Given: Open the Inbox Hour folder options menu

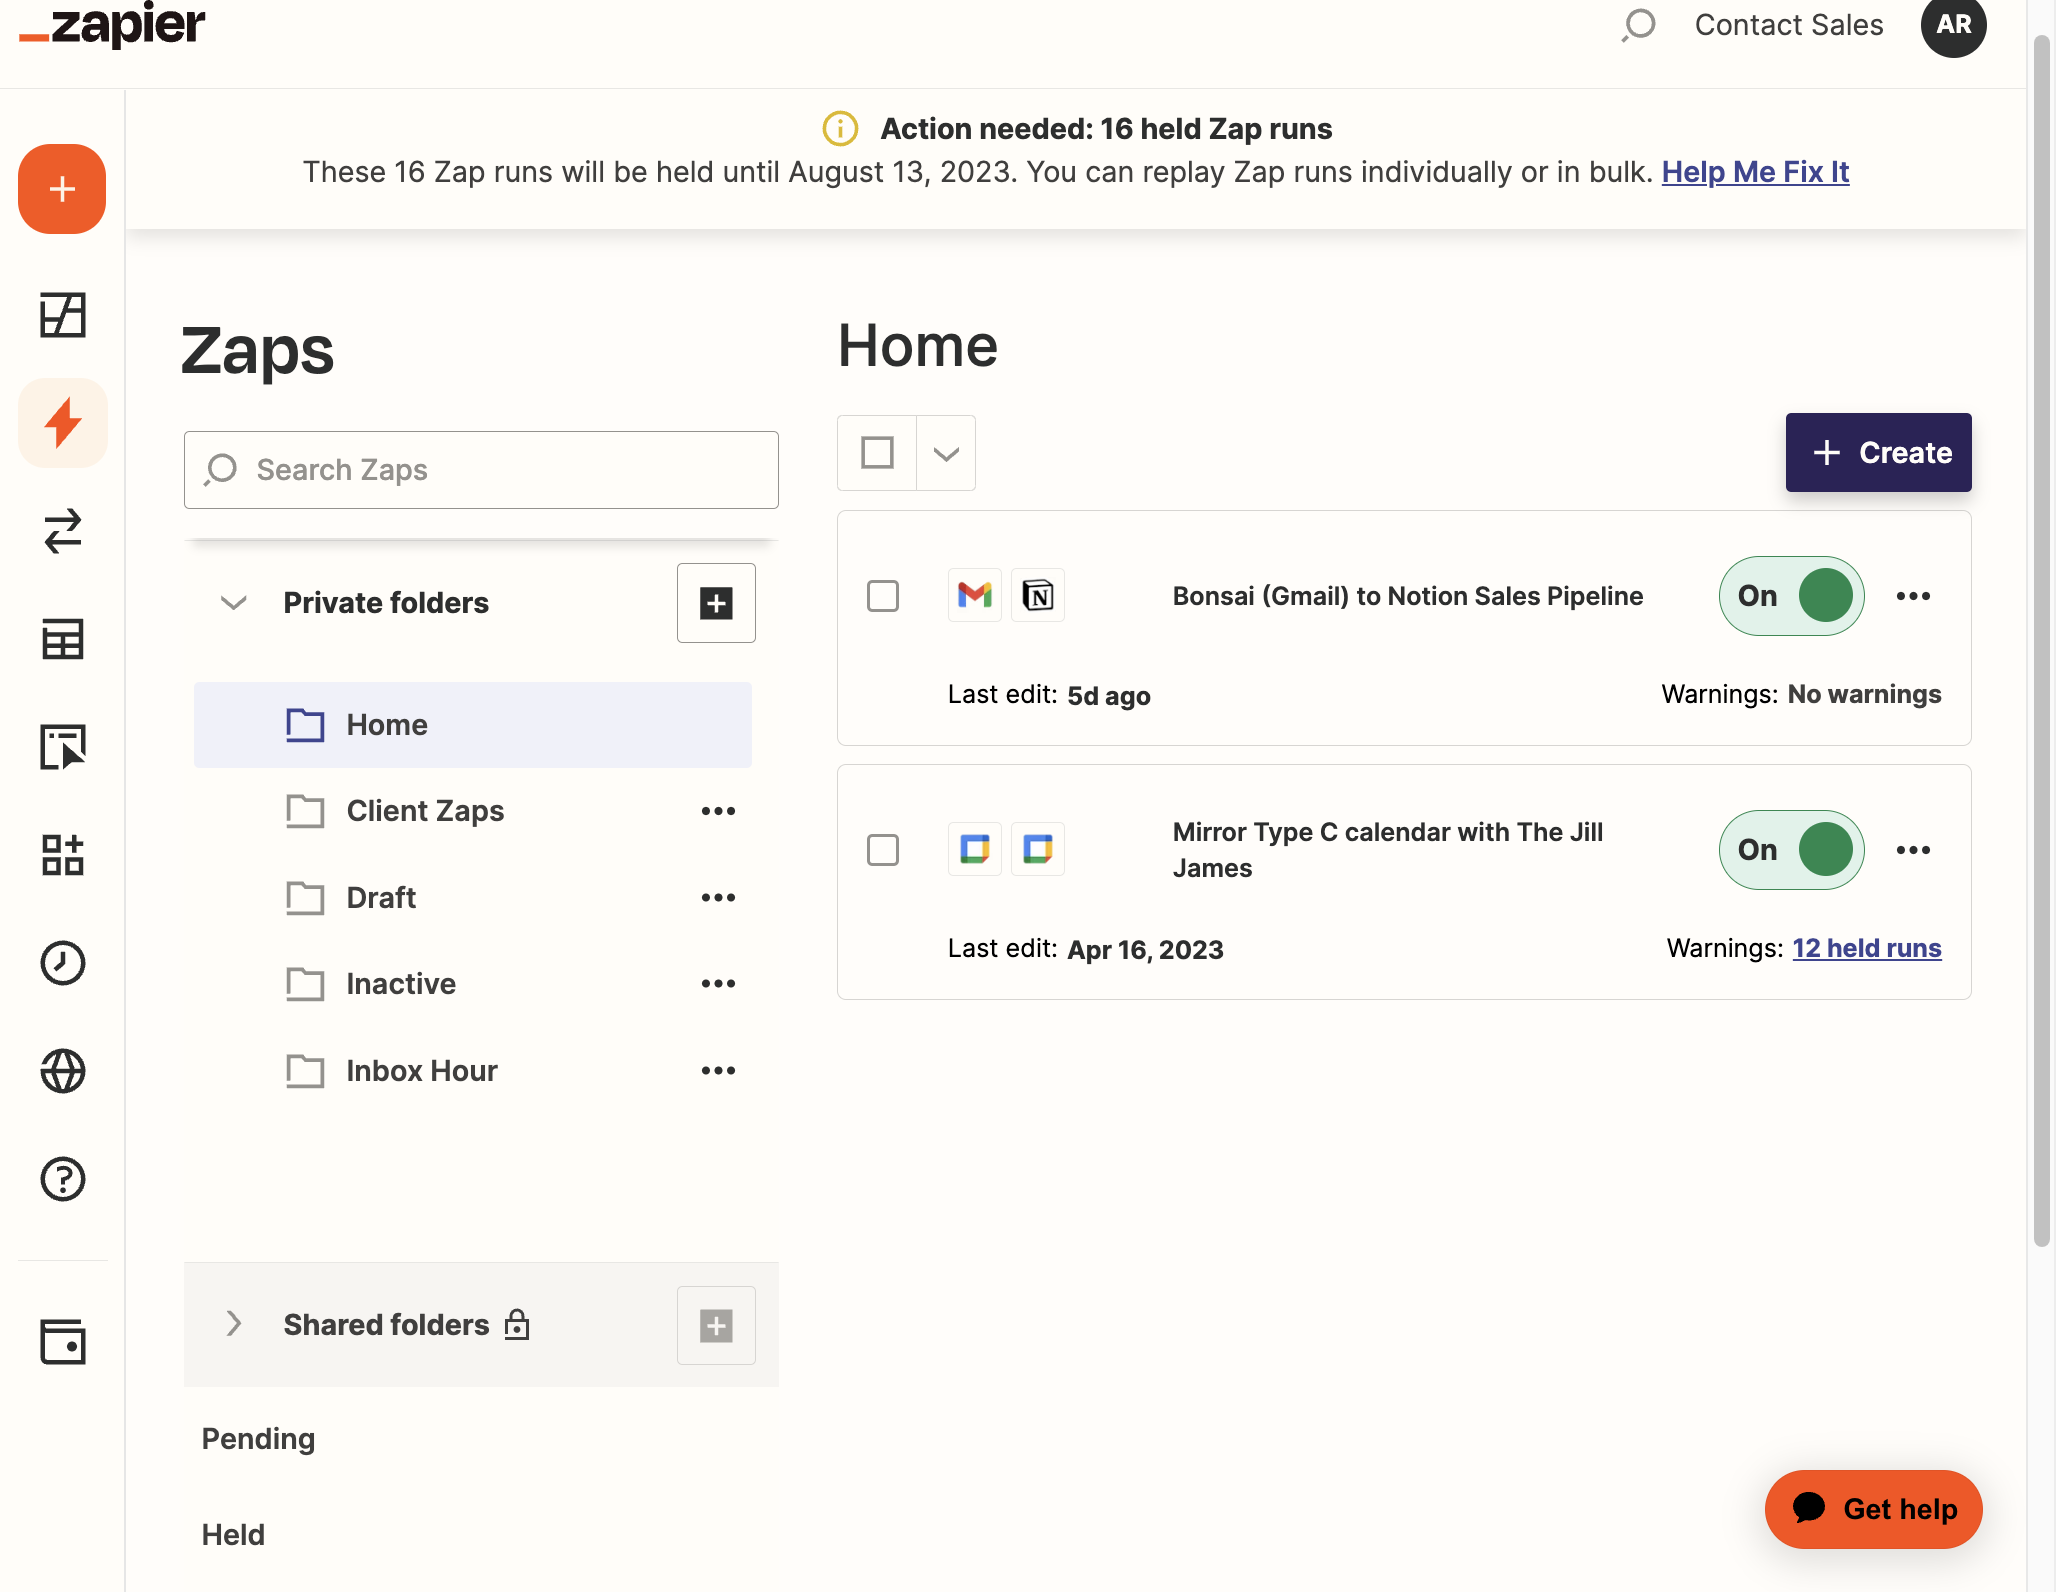Looking at the screenshot, I should [x=718, y=1071].
